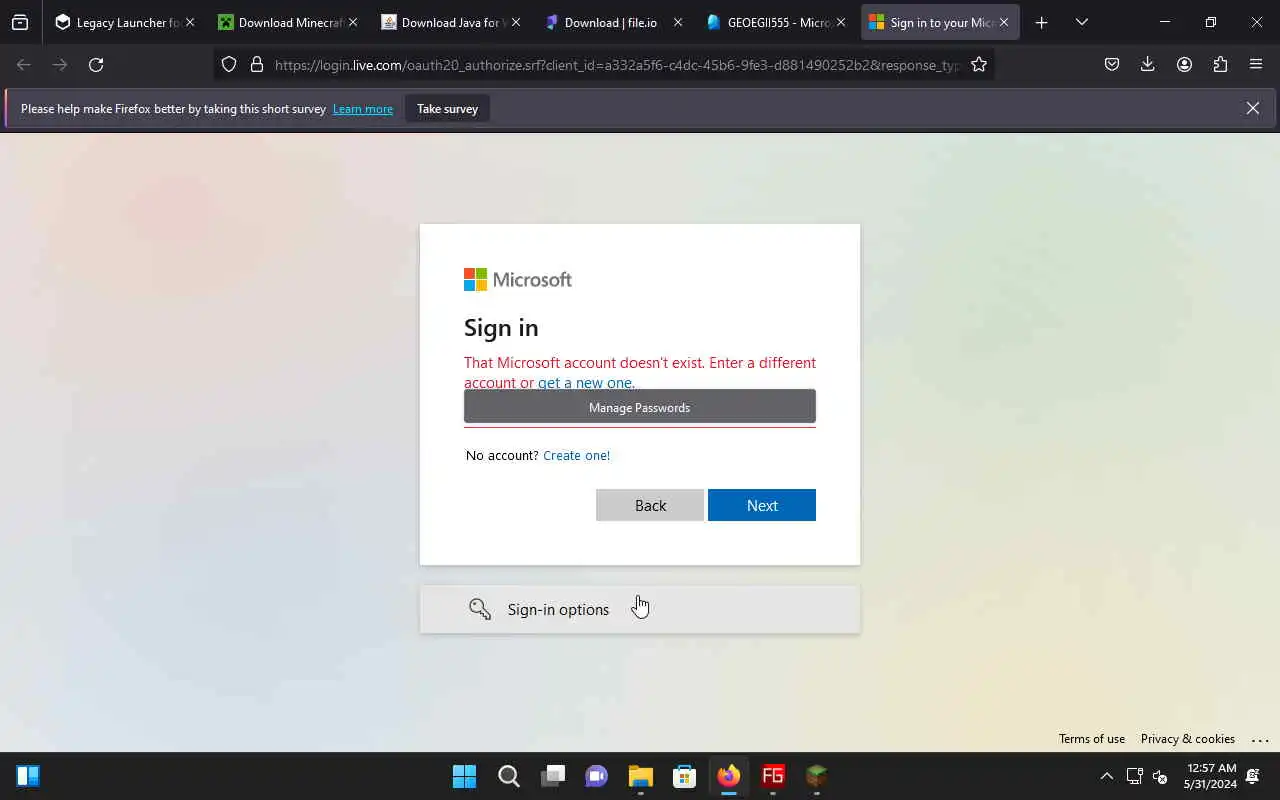Open the Terms of use link
1280x800 pixels.
pos(1092,739)
